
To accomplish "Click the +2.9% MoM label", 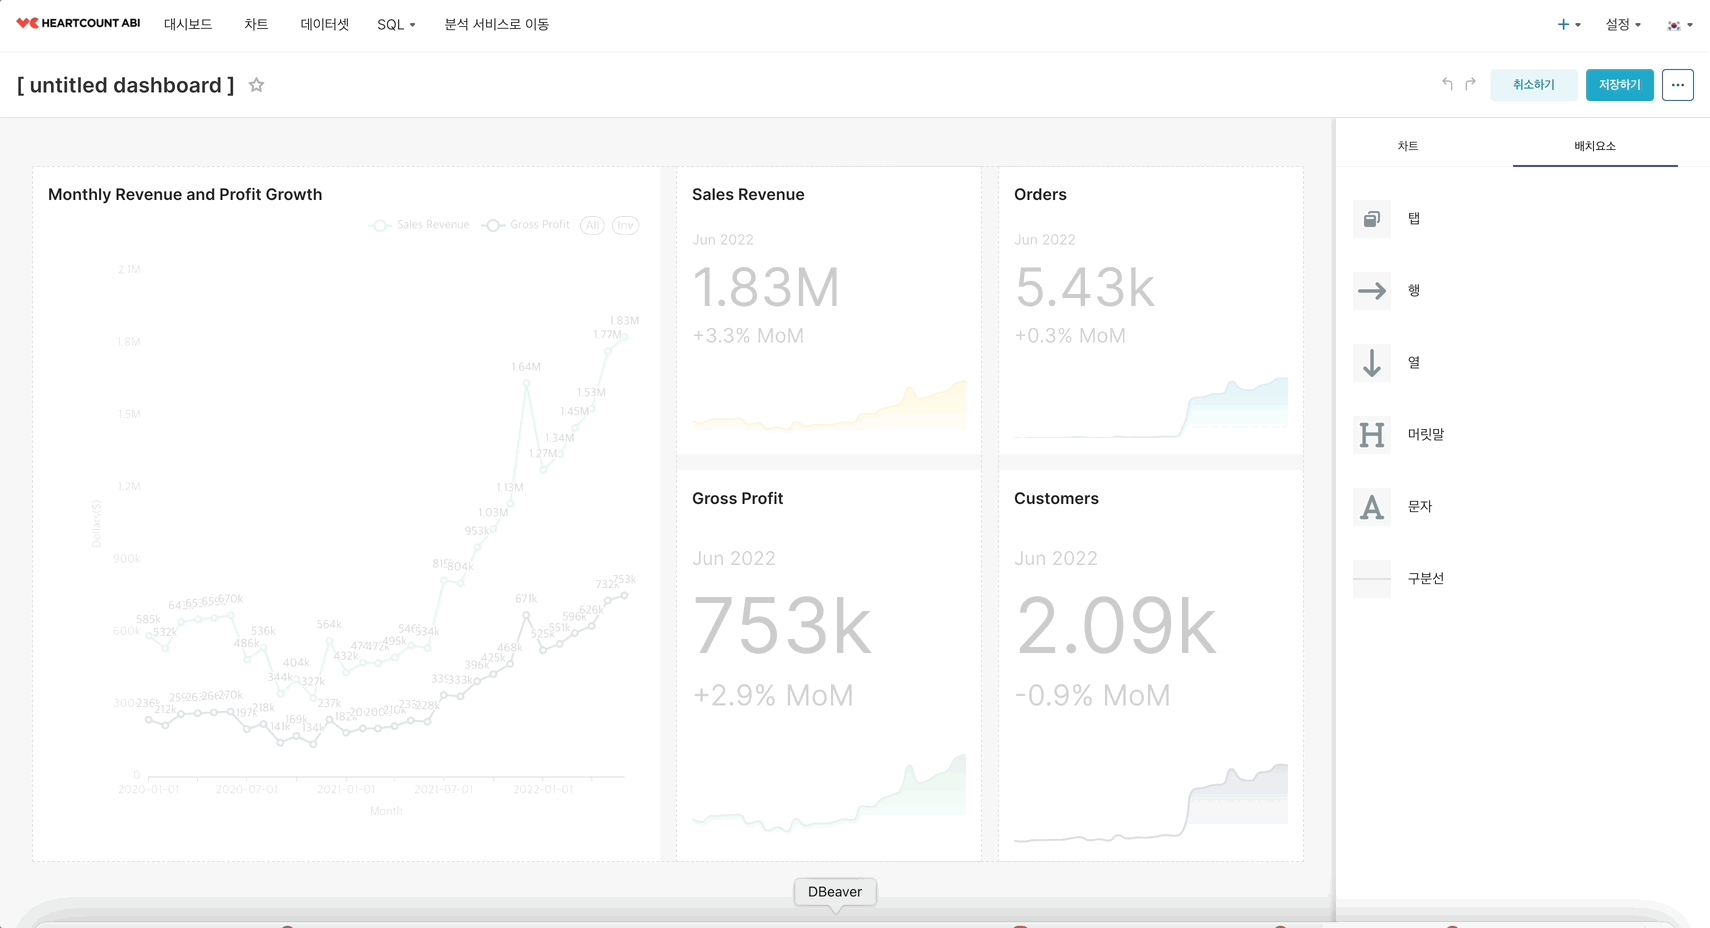I will 773,695.
